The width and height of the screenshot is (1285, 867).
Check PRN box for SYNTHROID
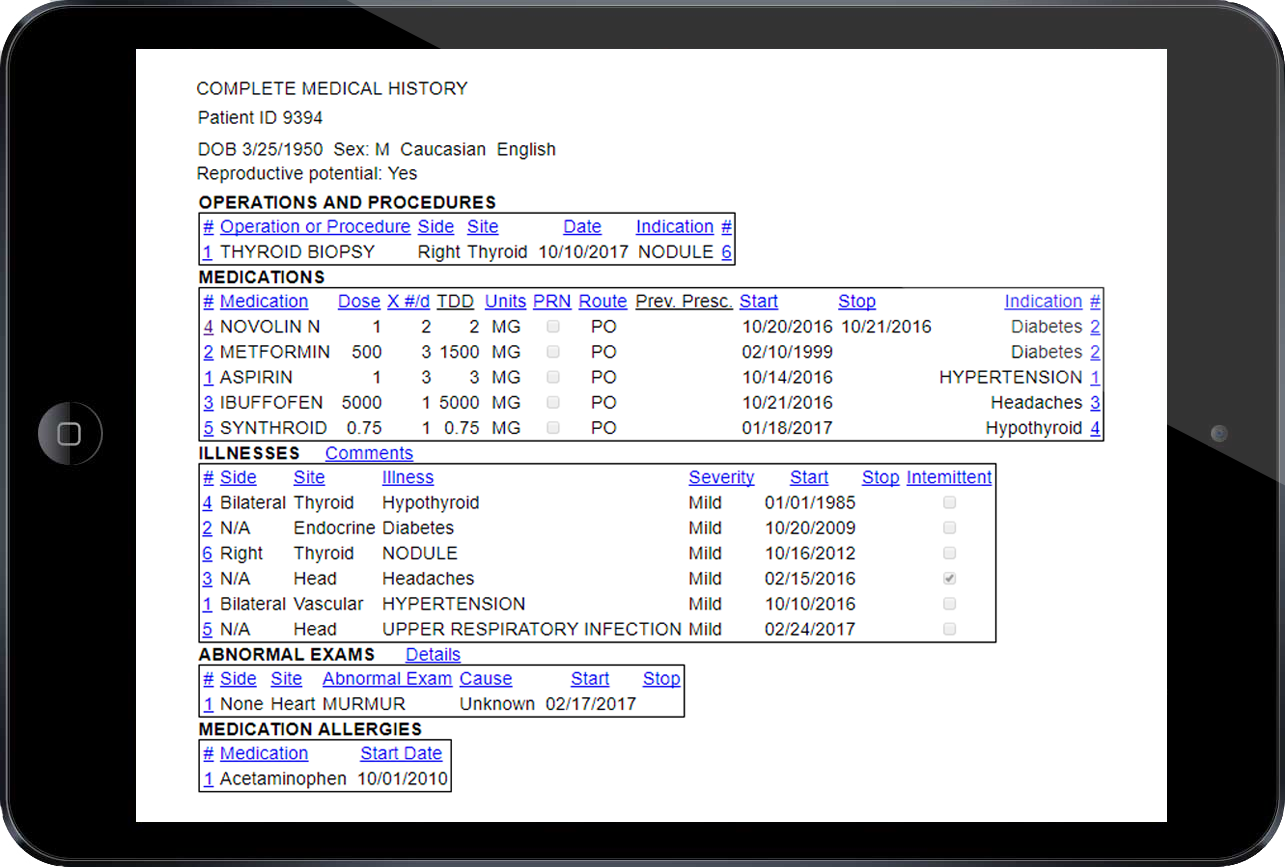click(553, 428)
